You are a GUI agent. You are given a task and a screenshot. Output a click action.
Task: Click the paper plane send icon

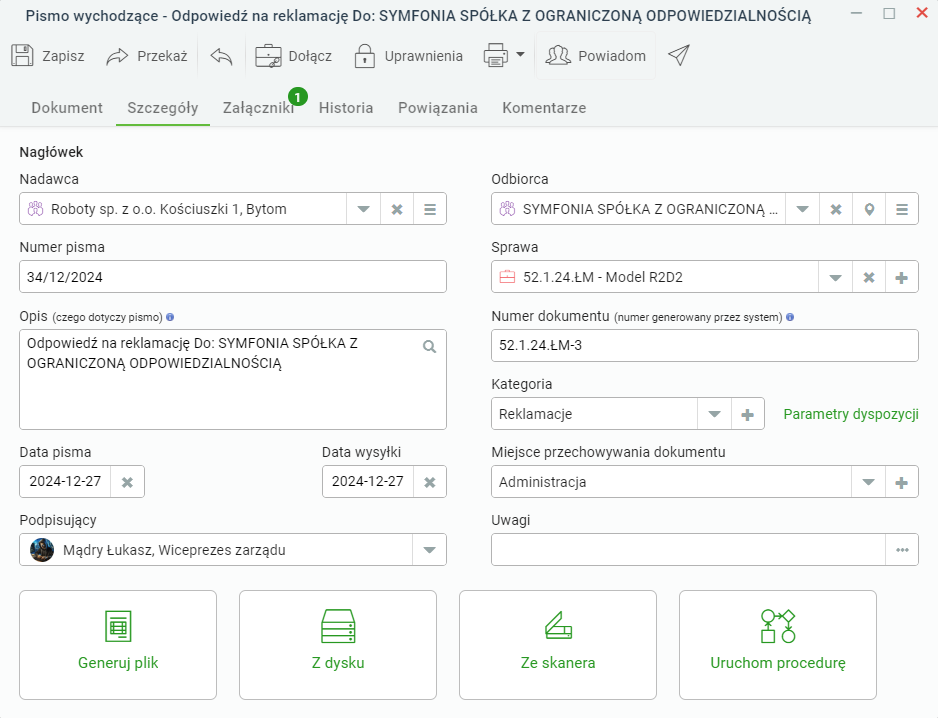click(679, 56)
